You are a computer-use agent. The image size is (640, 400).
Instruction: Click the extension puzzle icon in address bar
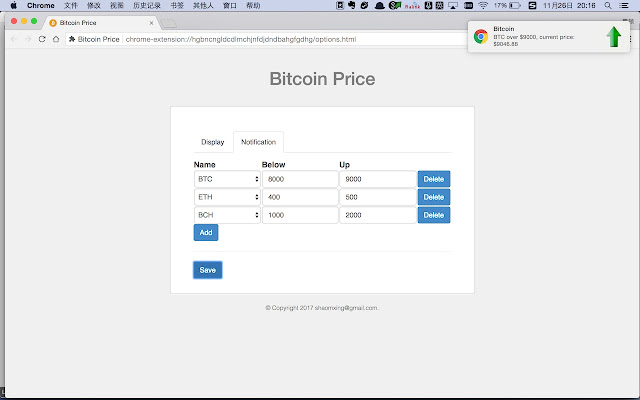[72, 39]
